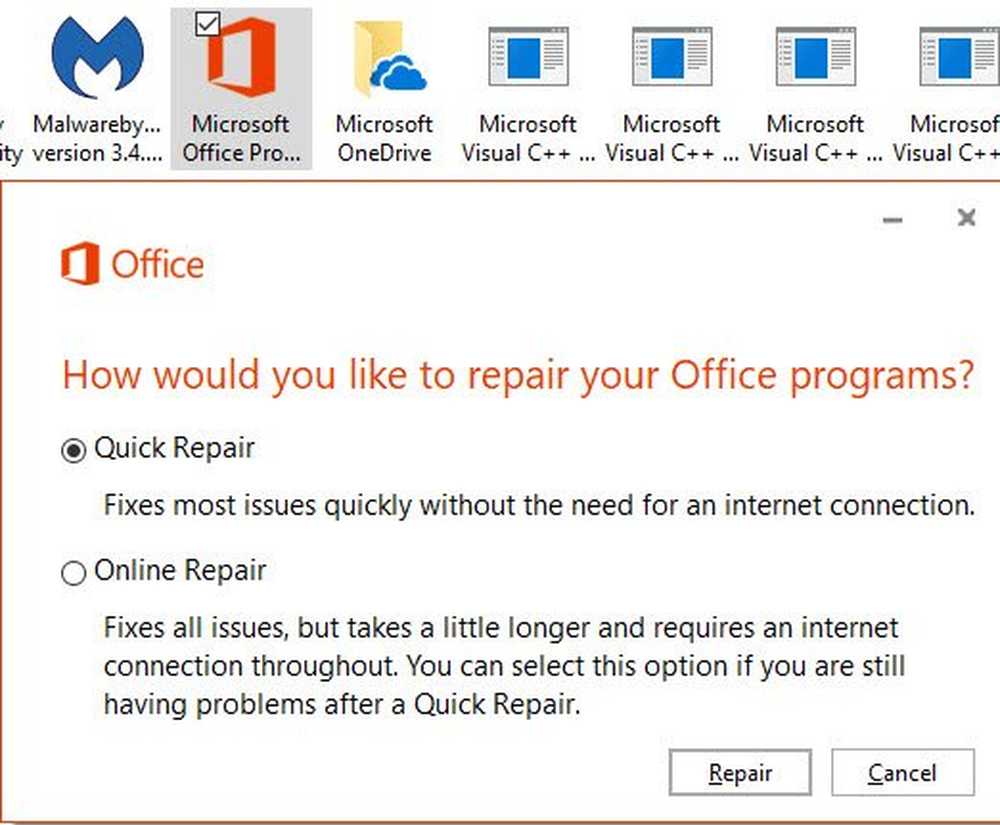Image resolution: width=1000 pixels, height=825 pixels.
Task: Close the Office repair dialog
Action: coord(967,218)
